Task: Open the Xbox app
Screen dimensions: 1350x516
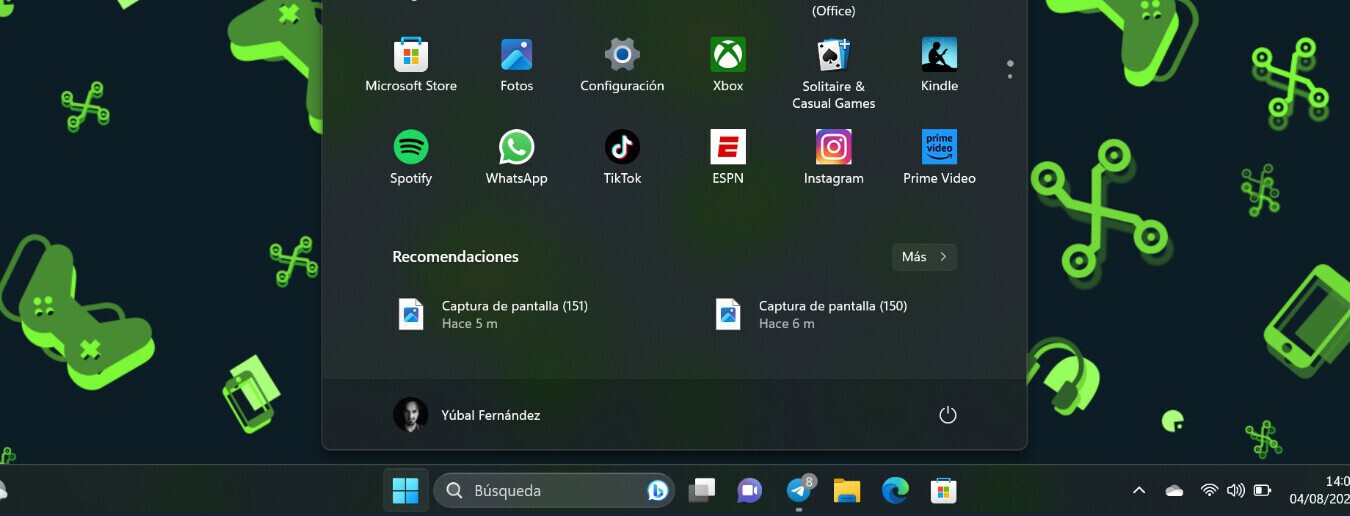Action: click(x=728, y=66)
